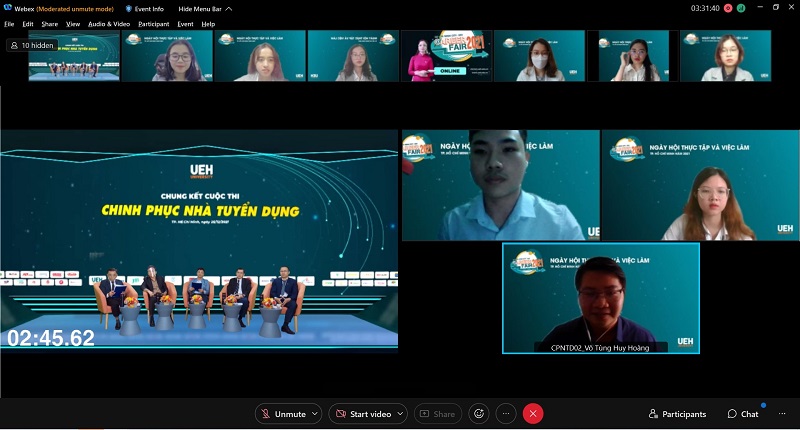Open the Help menu
Image resolution: width=800 pixels, height=430 pixels.
(208, 24)
